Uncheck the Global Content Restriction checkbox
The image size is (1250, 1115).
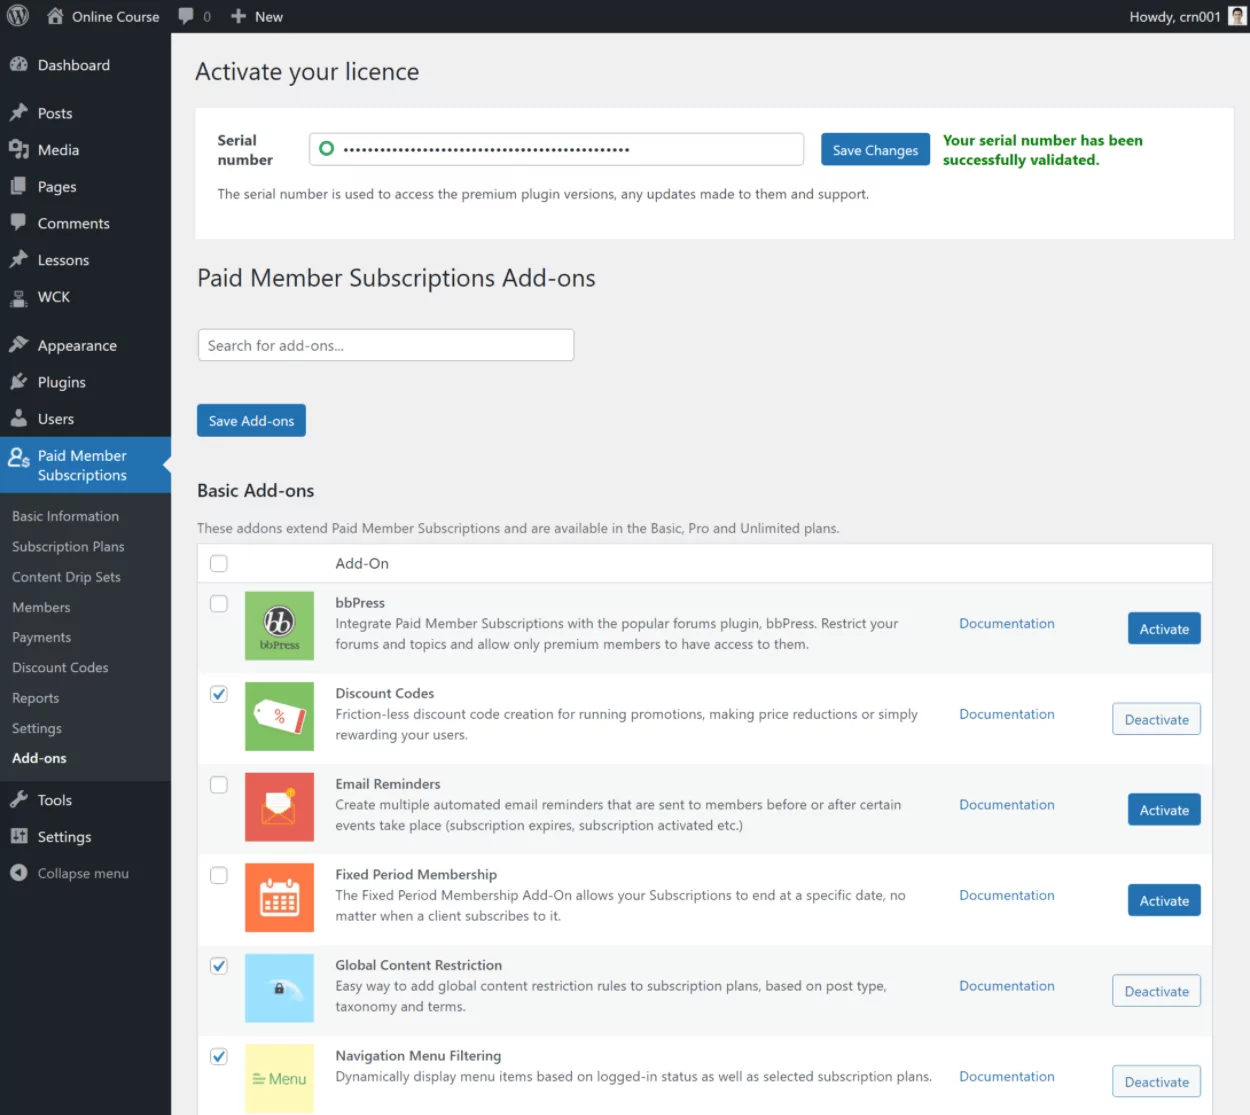219,965
